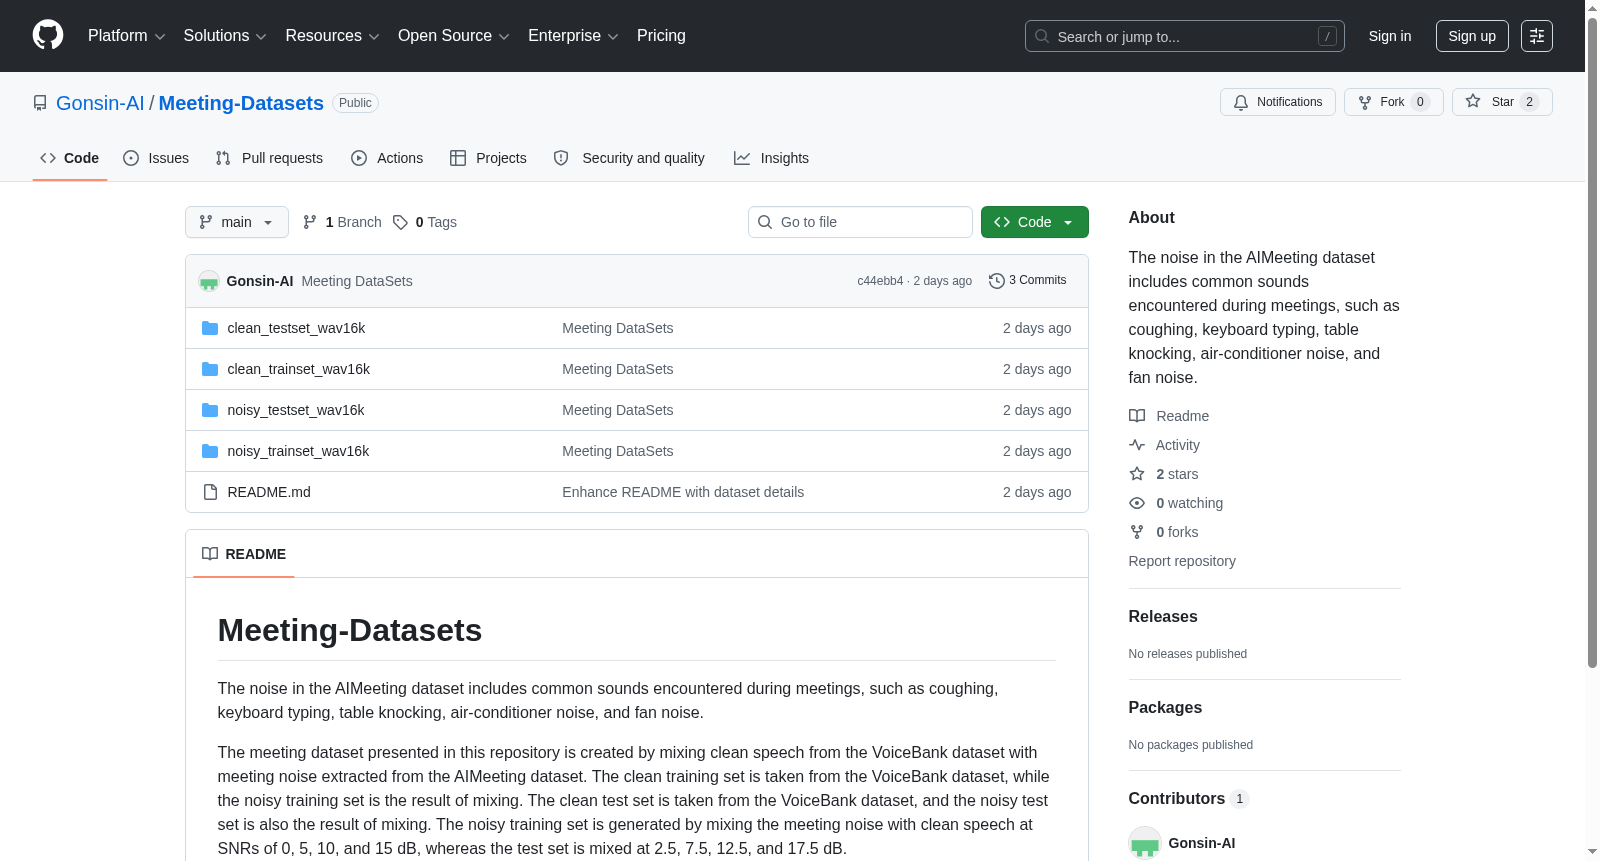Open the noisy_trainset_wav16k folder name
This screenshot has height=861, width=1600.
point(298,451)
